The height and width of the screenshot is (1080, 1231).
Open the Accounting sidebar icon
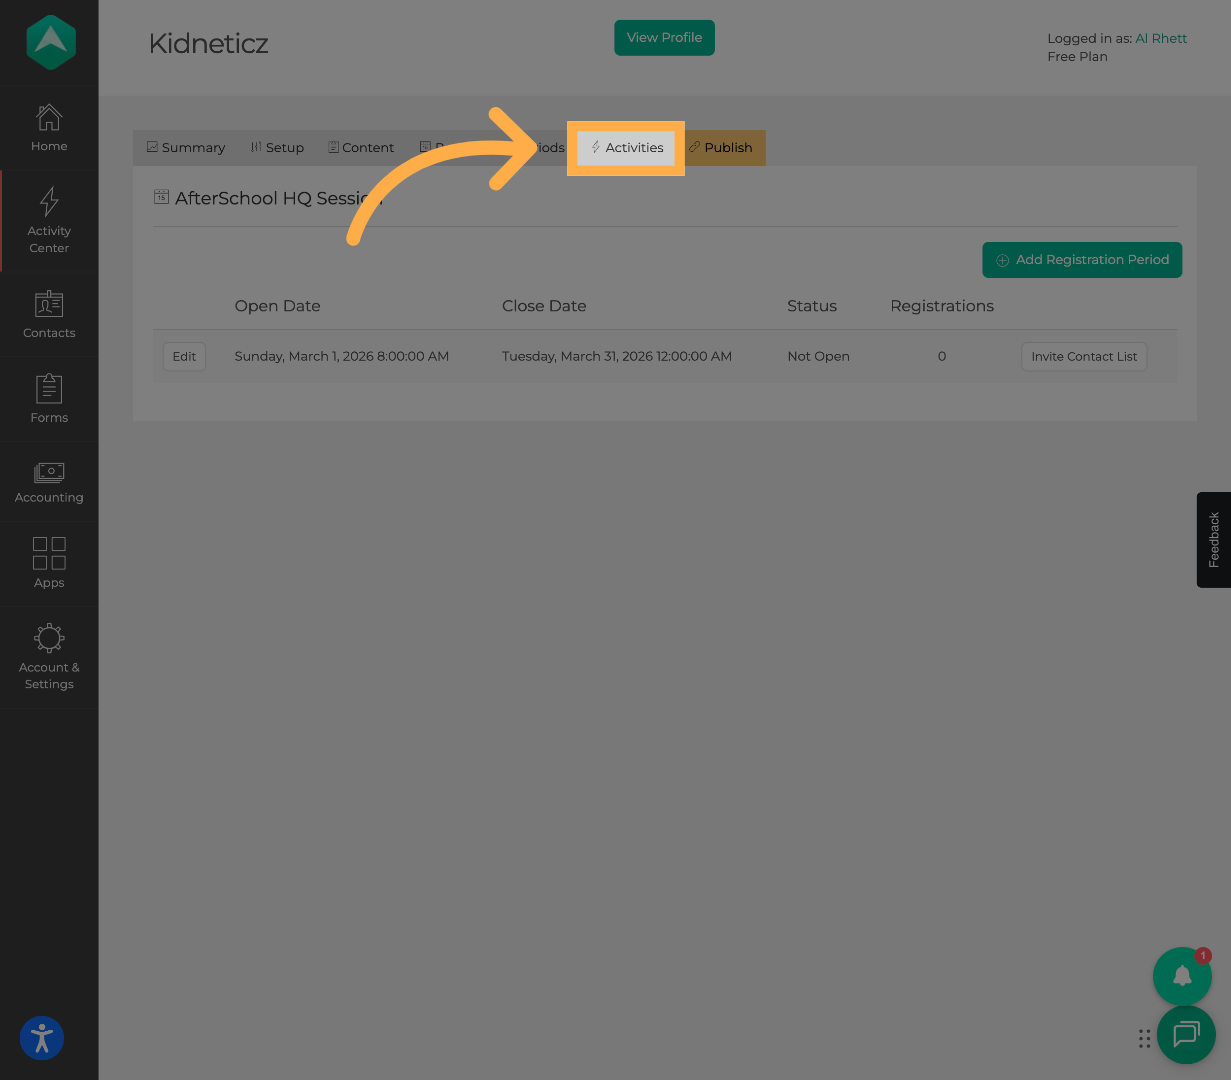[48, 482]
